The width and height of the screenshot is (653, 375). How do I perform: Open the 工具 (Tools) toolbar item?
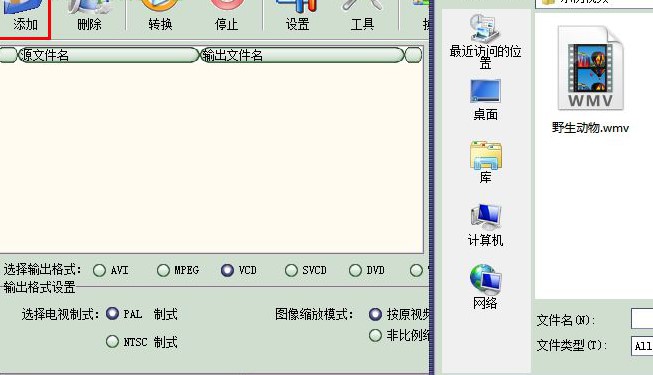coord(362,17)
